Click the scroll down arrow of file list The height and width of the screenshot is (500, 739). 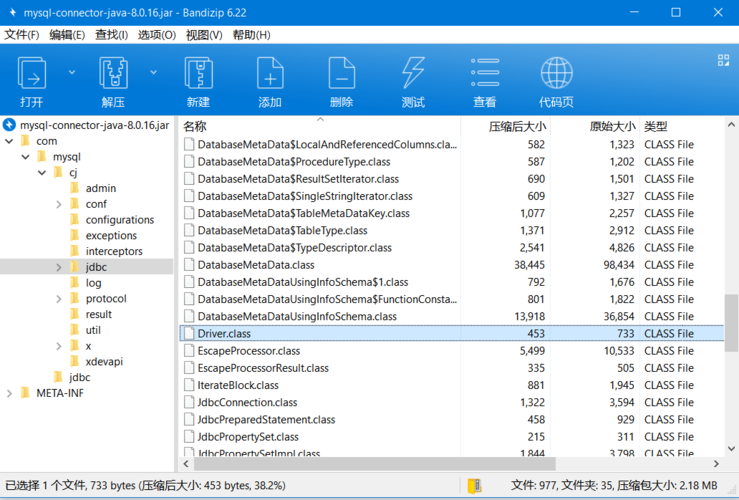(731, 449)
